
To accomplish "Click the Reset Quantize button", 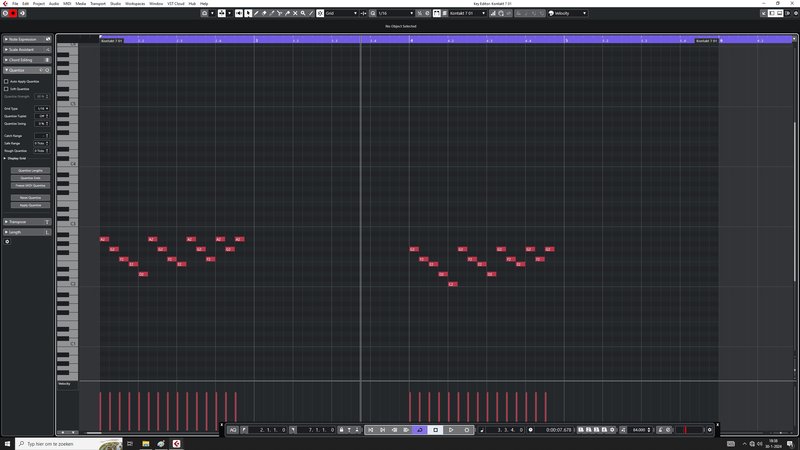I will pos(30,197).
